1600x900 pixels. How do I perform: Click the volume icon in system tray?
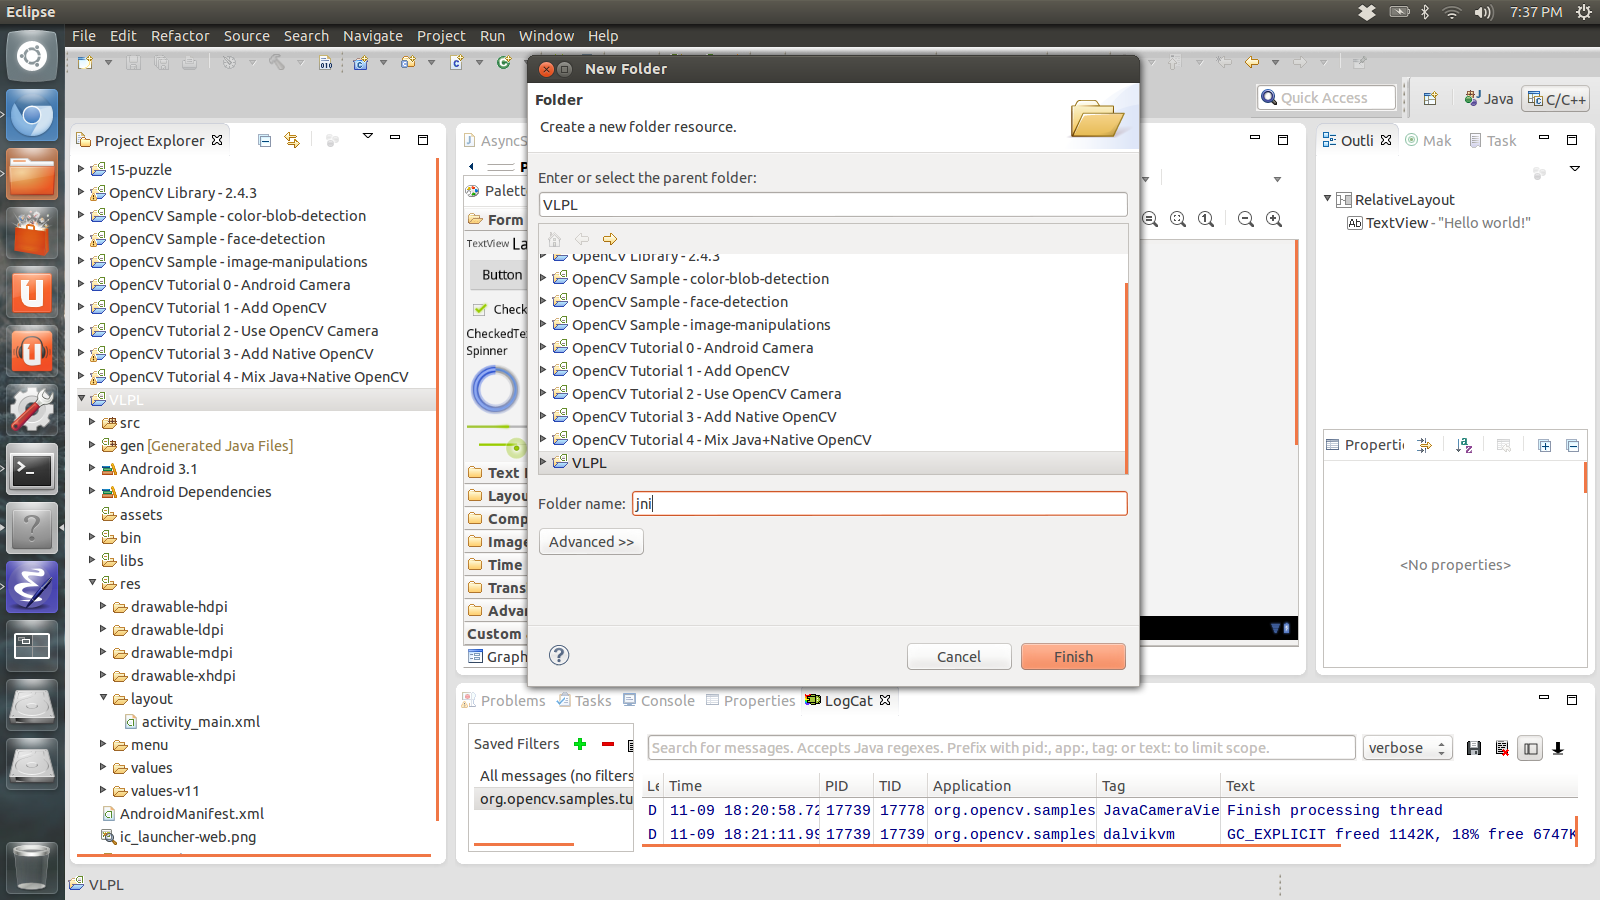pos(1482,12)
